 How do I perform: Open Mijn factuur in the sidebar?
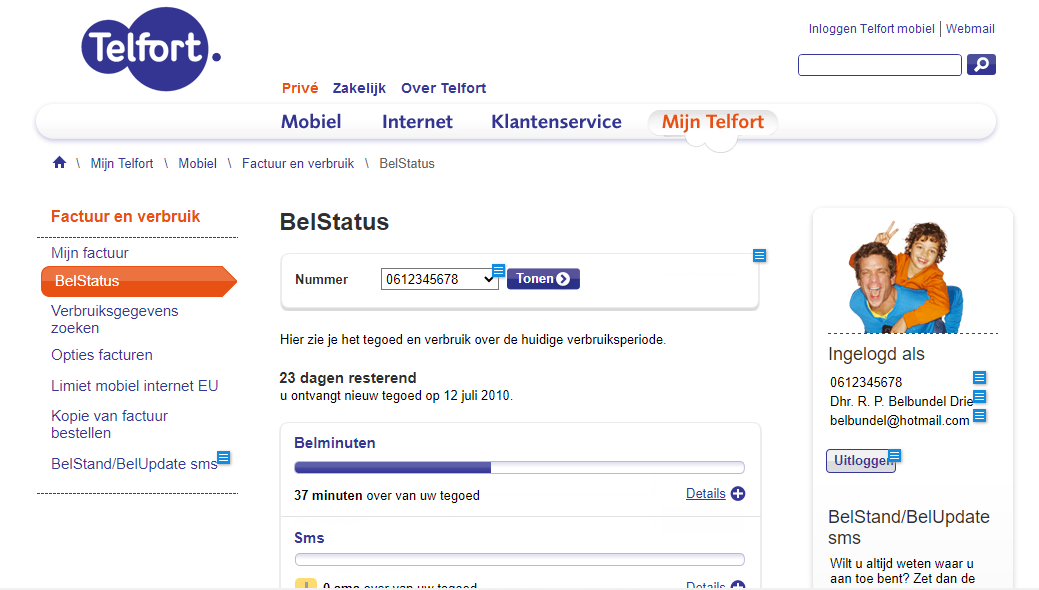90,253
